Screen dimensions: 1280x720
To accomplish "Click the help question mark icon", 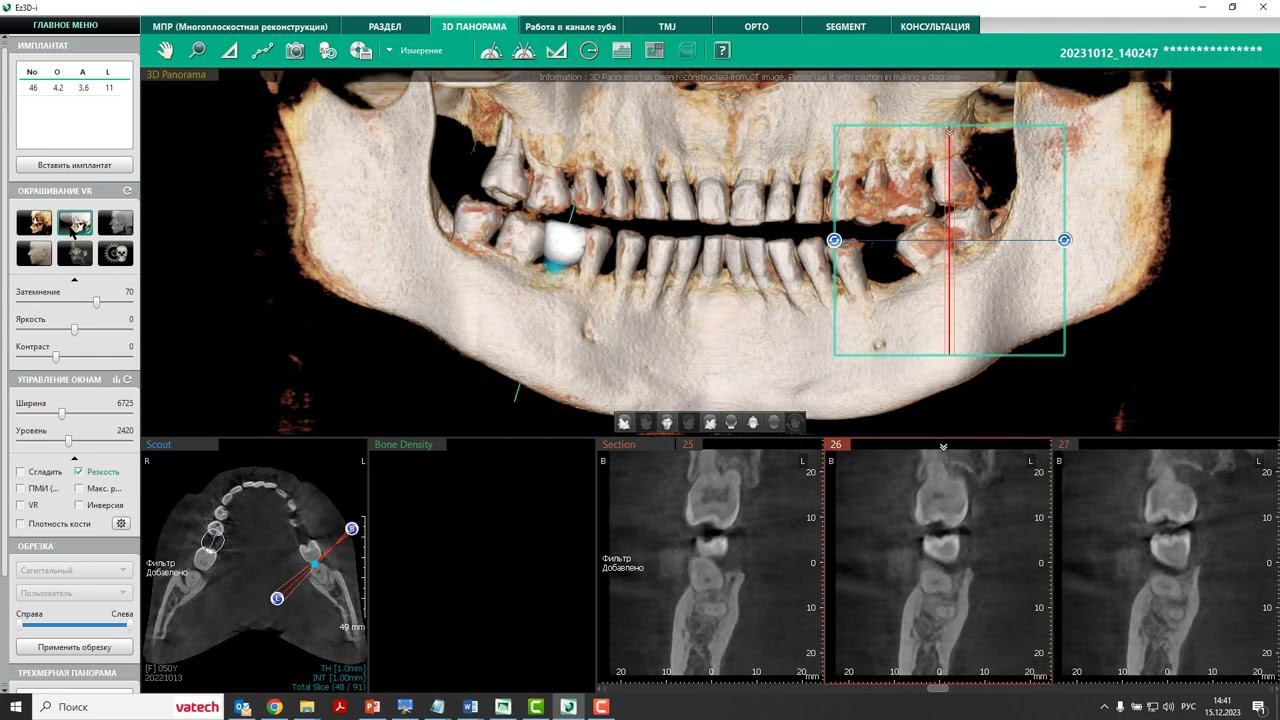I will (722, 50).
